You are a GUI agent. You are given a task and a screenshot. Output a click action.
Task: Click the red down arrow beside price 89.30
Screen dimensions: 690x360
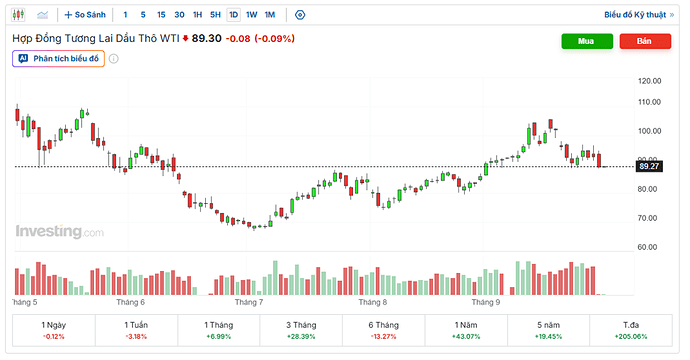click(x=185, y=38)
